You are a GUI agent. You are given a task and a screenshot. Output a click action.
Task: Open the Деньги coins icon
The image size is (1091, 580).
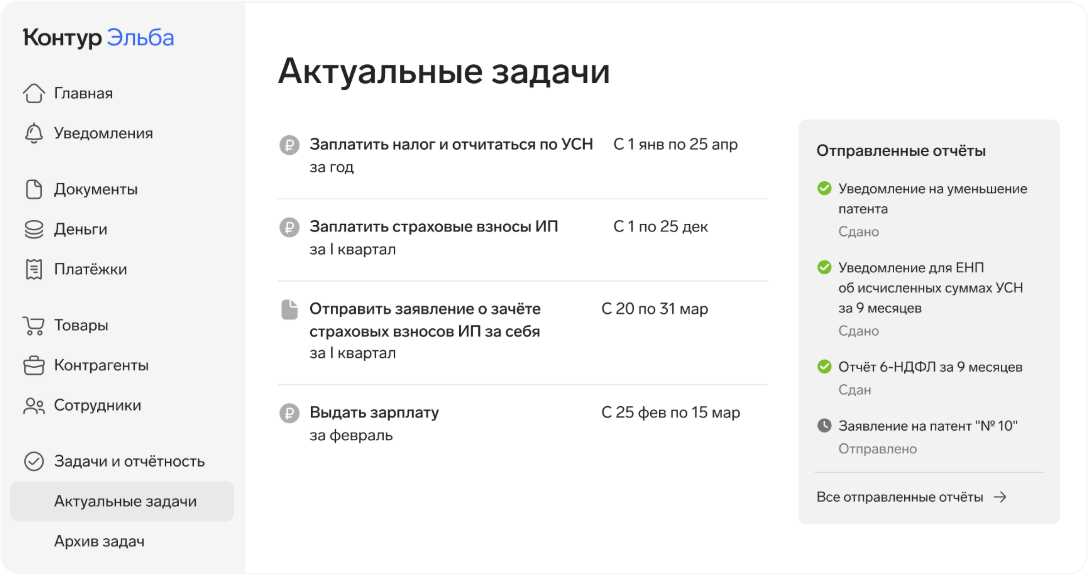[x=33, y=229]
